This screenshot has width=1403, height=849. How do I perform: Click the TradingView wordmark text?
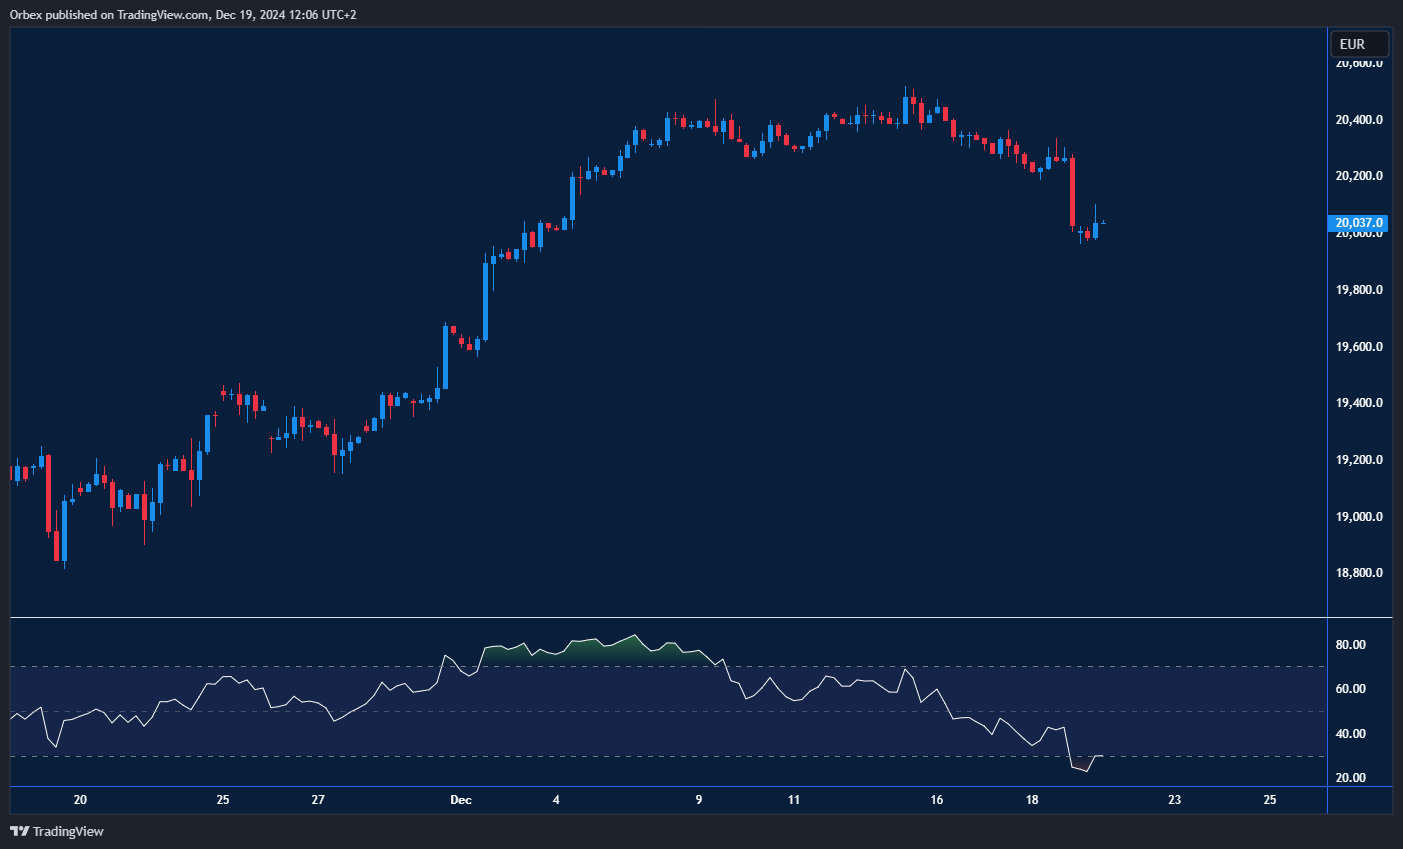point(68,831)
